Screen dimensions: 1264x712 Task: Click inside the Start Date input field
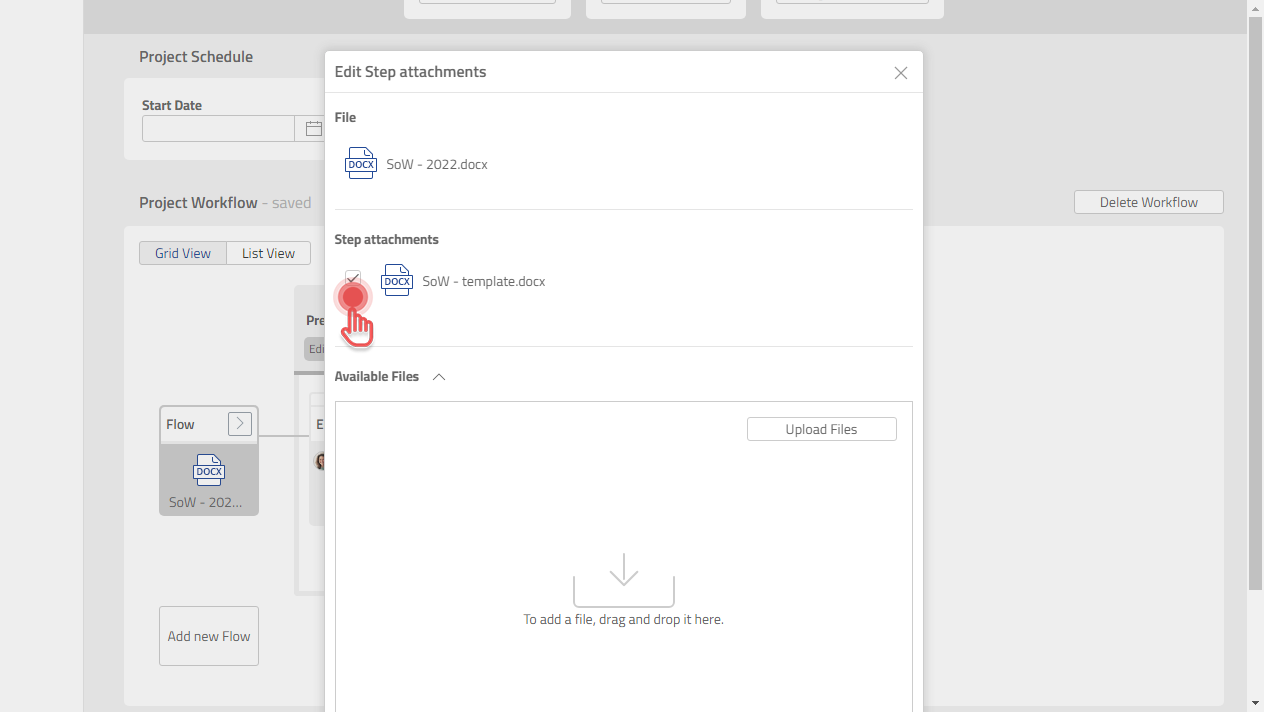(x=218, y=128)
